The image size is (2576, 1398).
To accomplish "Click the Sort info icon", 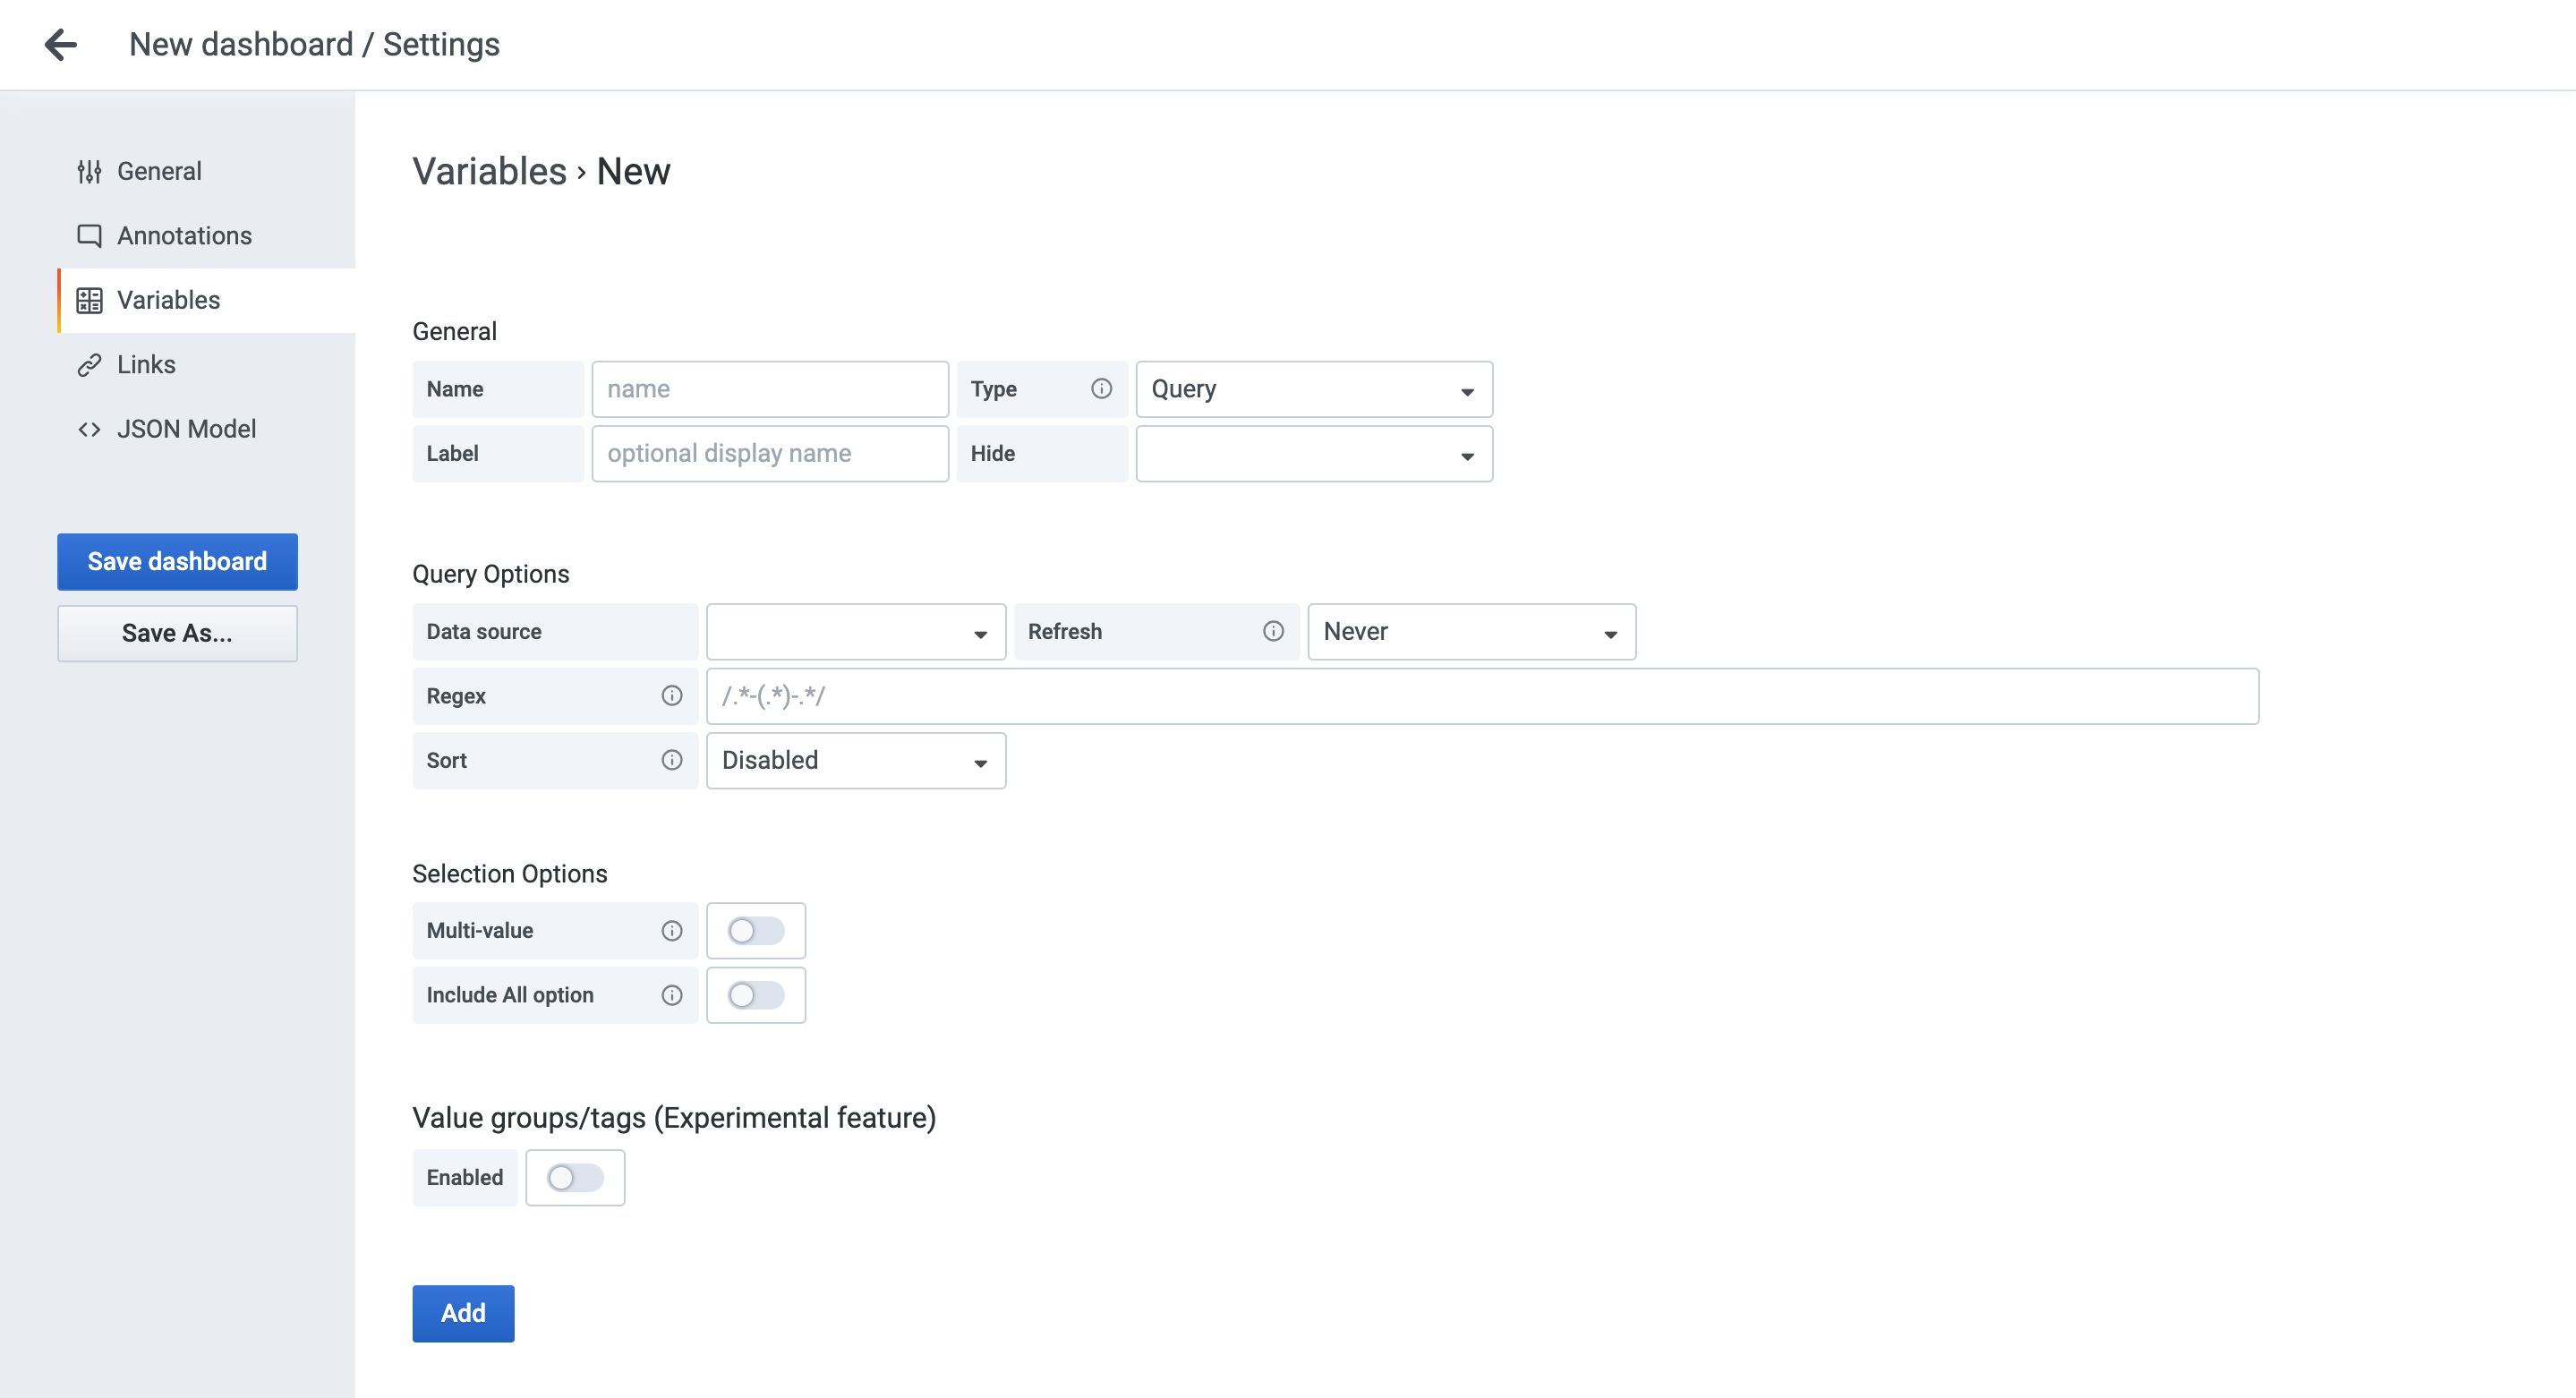I will pos(671,760).
